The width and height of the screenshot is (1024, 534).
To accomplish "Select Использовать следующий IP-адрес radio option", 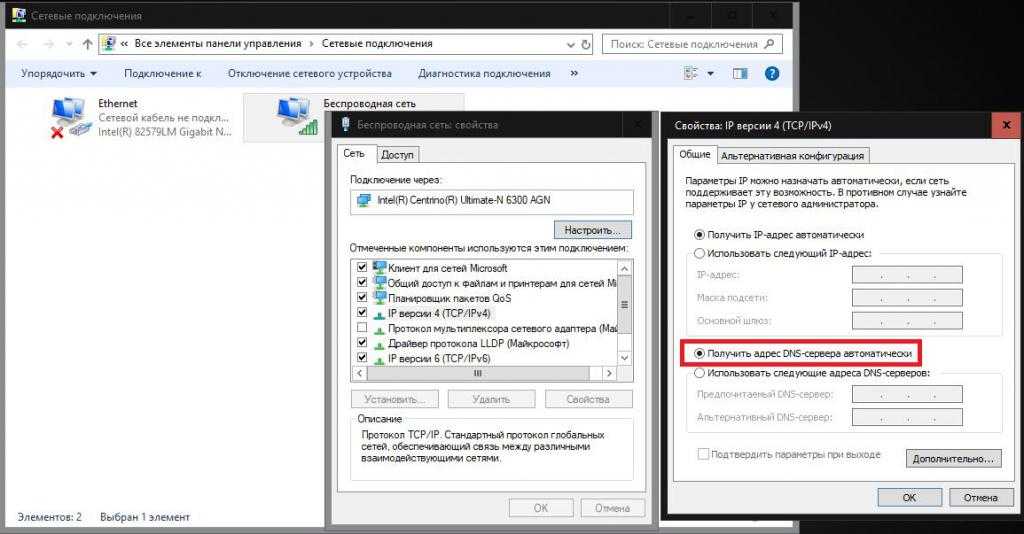I will coord(699,254).
